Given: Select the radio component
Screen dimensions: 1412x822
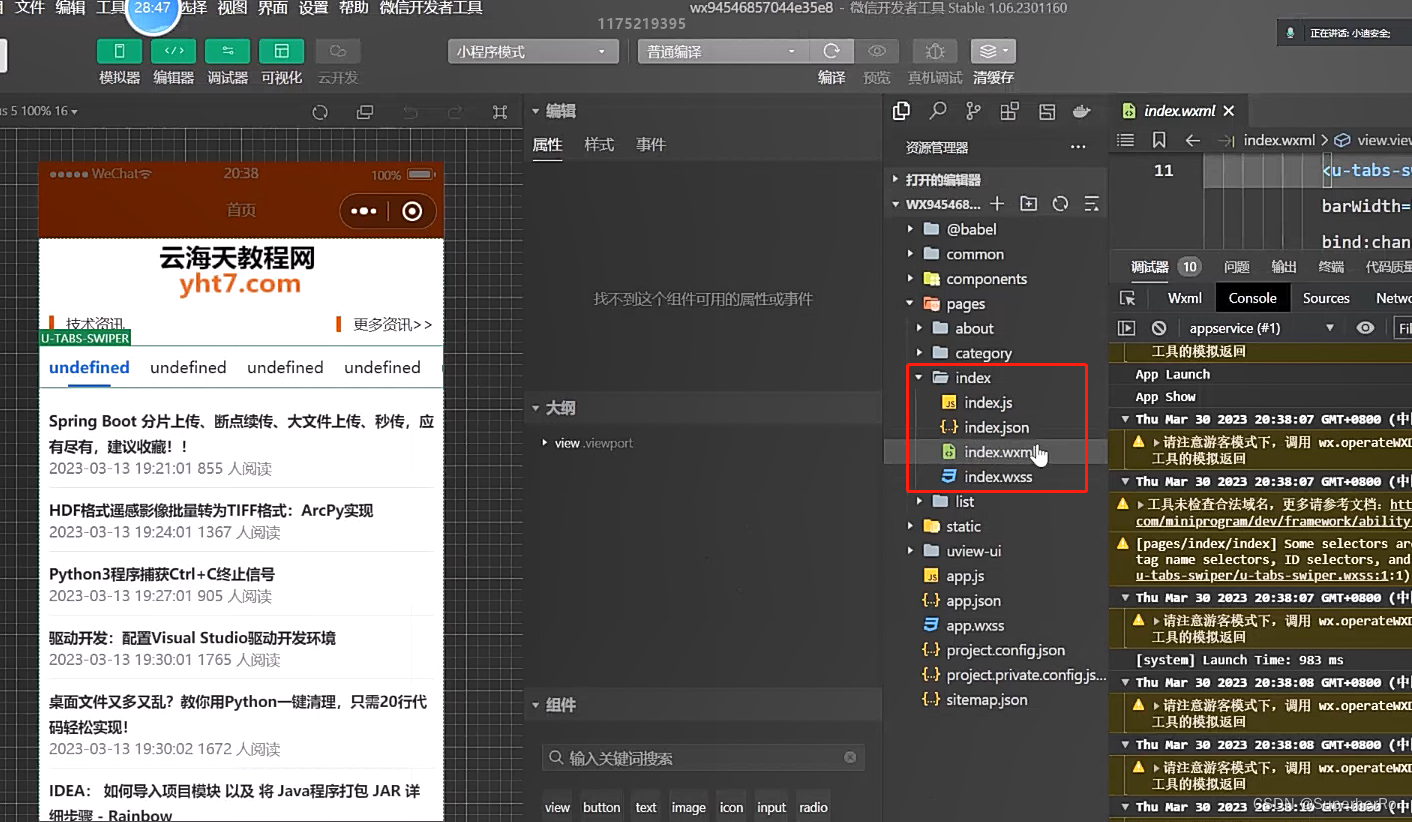Looking at the screenshot, I should tap(814, 807).
